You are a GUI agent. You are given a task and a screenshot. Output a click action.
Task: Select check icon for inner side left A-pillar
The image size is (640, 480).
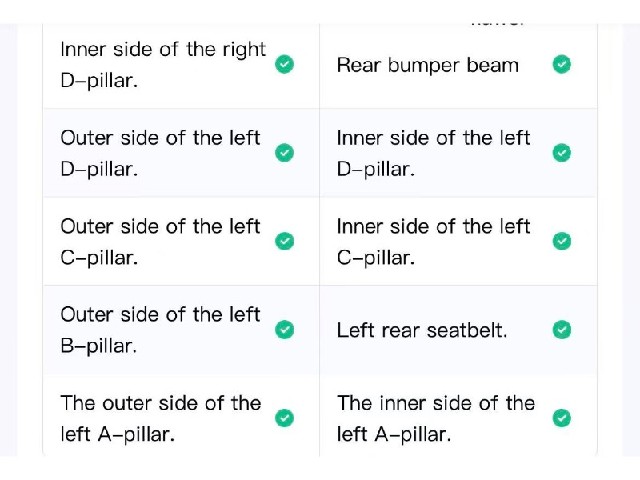pos(562,418)
